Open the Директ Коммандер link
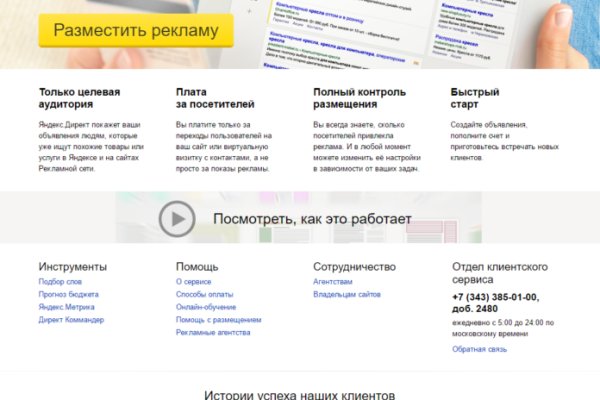 71,320
